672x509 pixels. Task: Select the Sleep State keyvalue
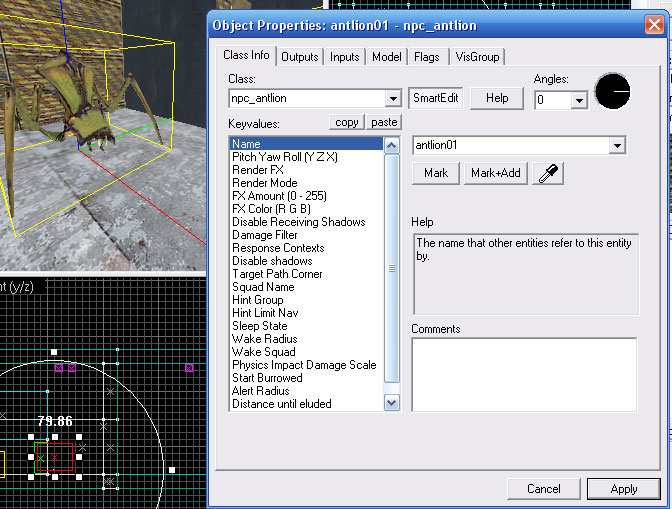pos(306,326)
